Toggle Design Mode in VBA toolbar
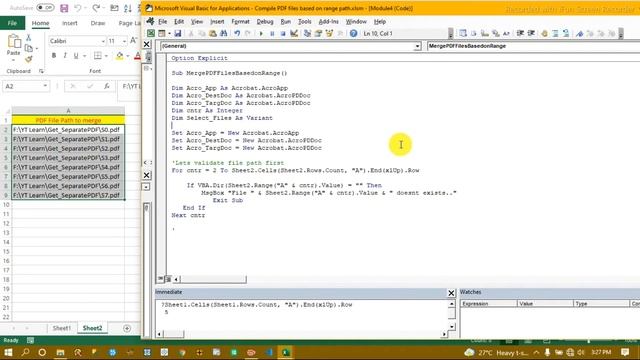This screenshot has height=360, width=640. [x=294, y=33]
